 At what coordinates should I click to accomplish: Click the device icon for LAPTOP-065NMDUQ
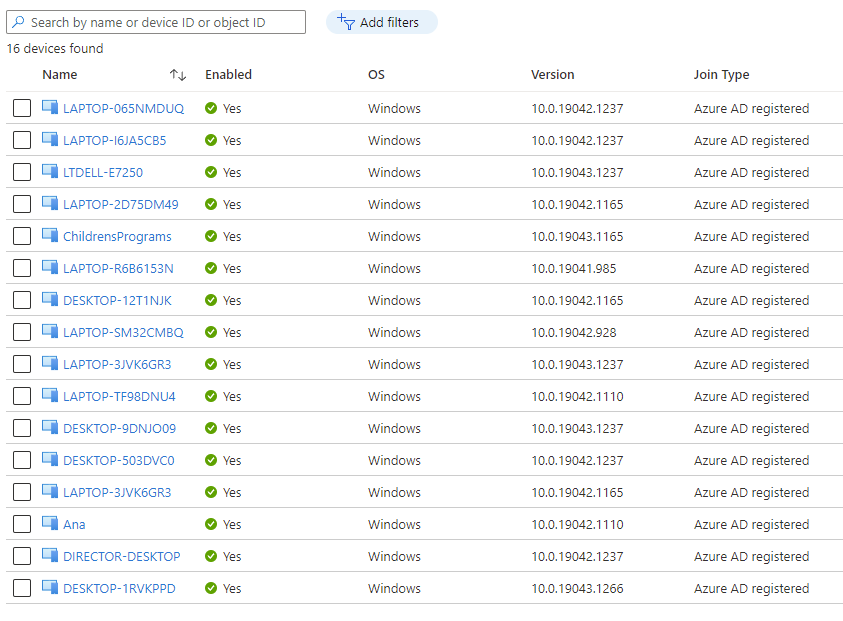pyautogui.click(x=50, y=108)
